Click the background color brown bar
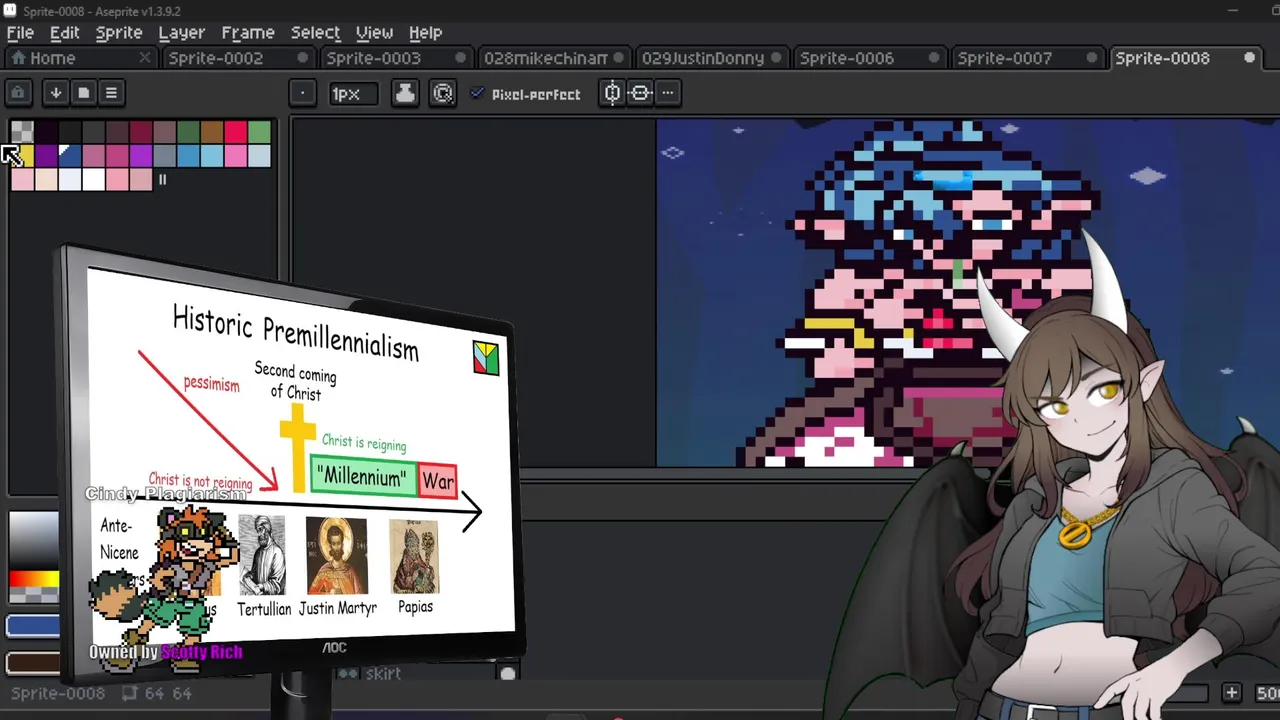Screen dimensions: 1280x720 coord(33,662)
